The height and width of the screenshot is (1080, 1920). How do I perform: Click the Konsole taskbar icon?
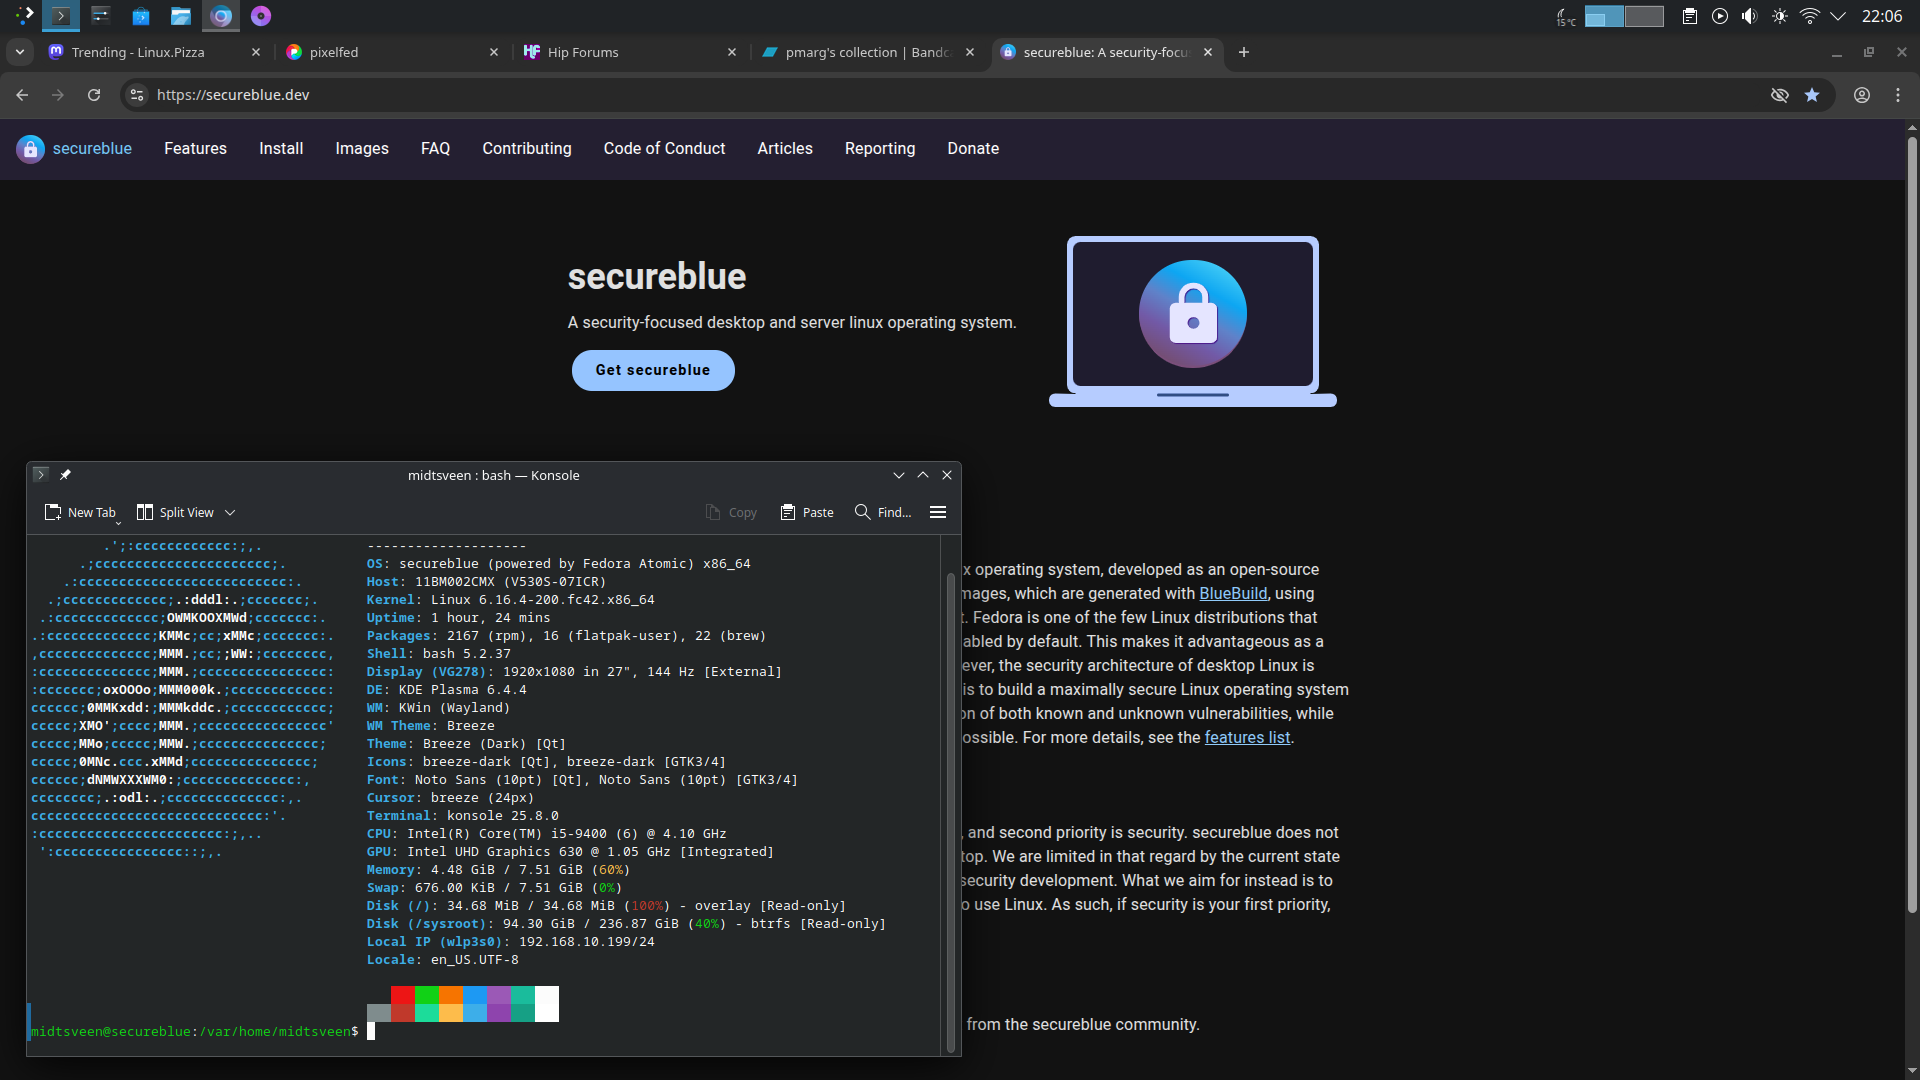coord(61,16)
